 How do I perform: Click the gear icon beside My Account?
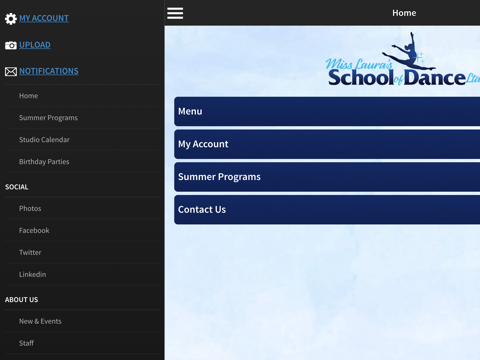[x=11, y=19]
